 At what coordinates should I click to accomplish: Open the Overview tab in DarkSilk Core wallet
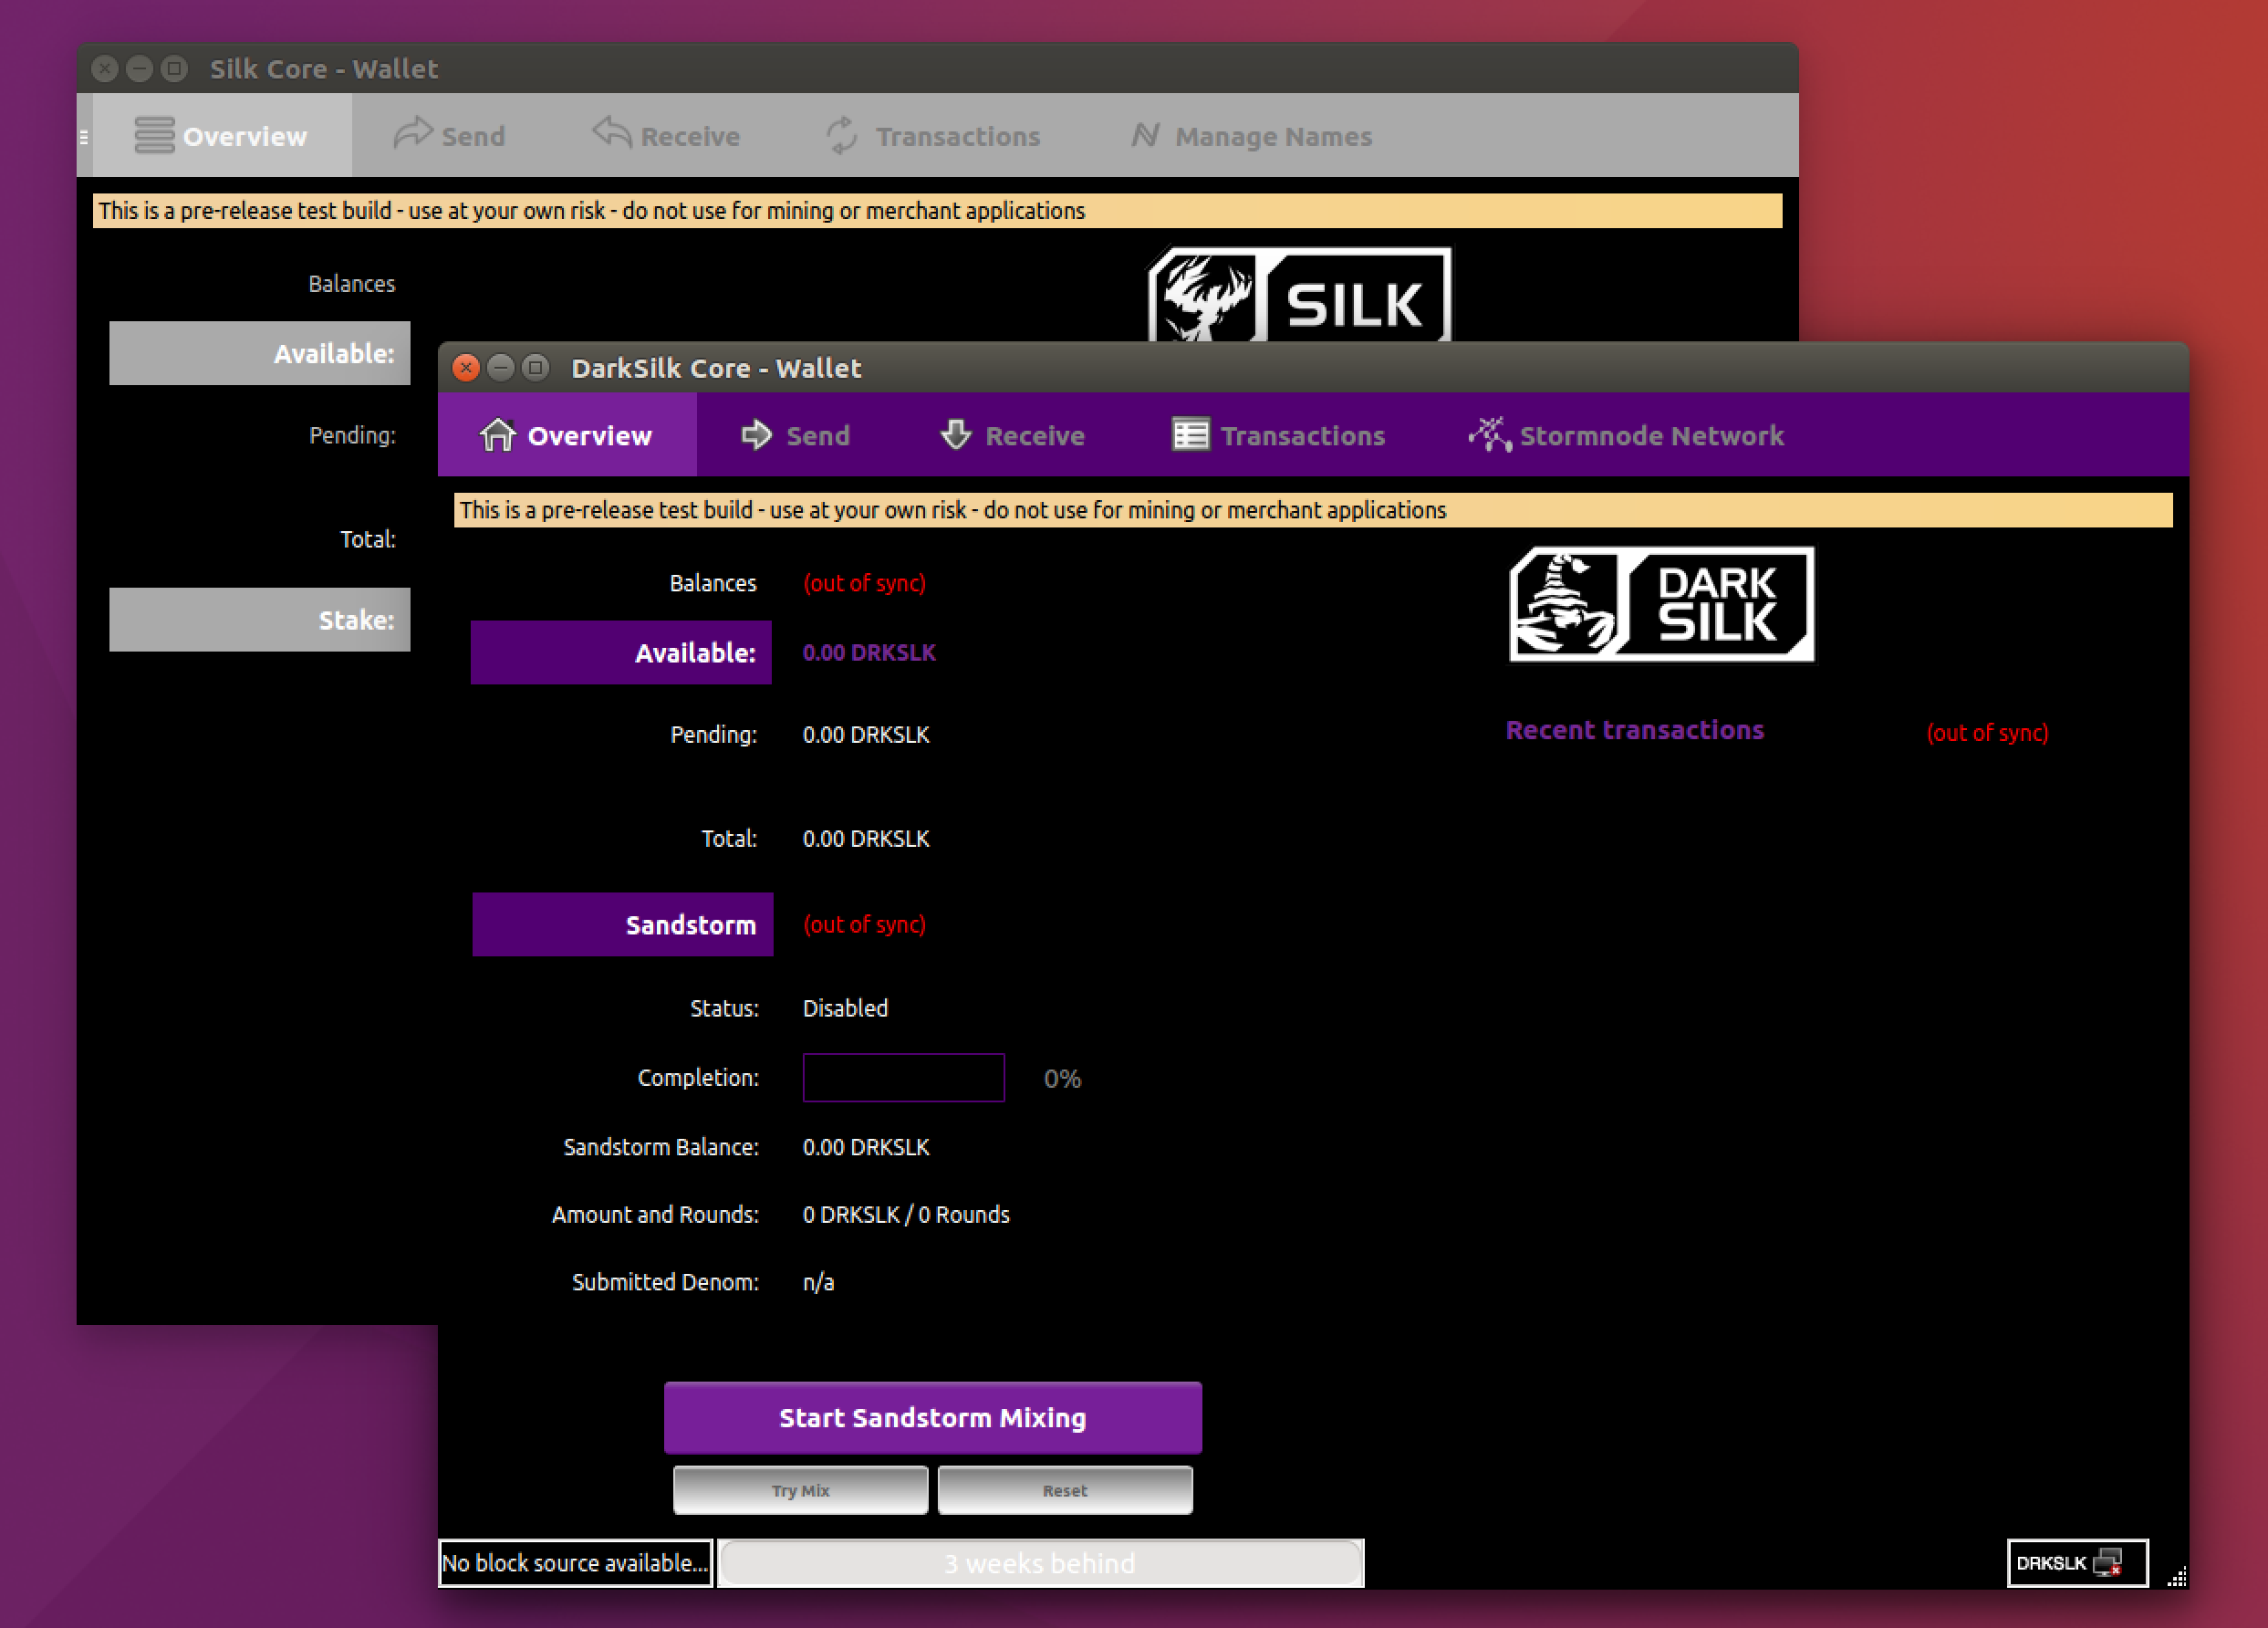click(566, 435)
